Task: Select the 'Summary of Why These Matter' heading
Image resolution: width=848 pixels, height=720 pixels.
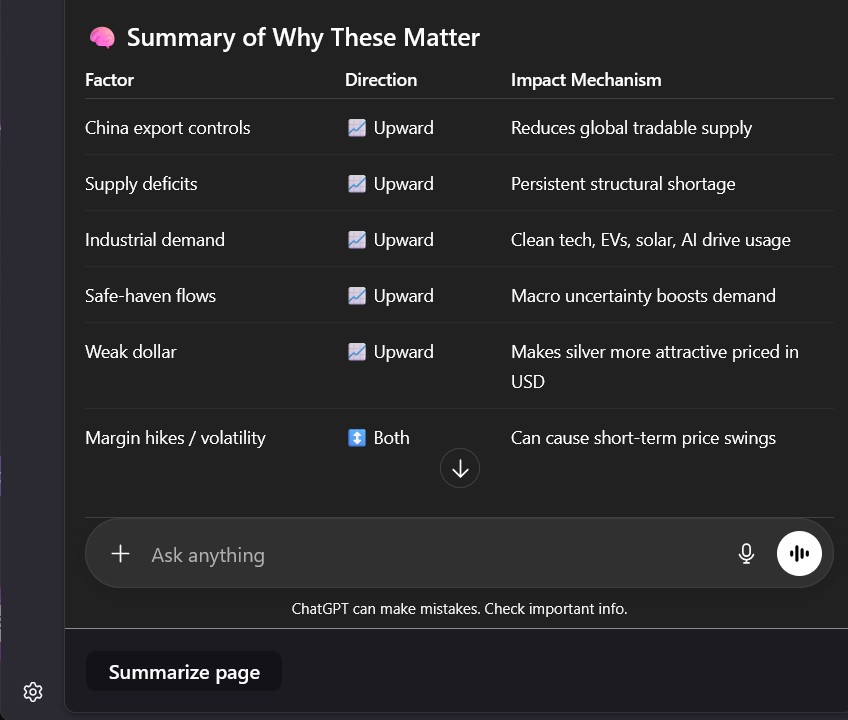Action: (x=303, y=38)
